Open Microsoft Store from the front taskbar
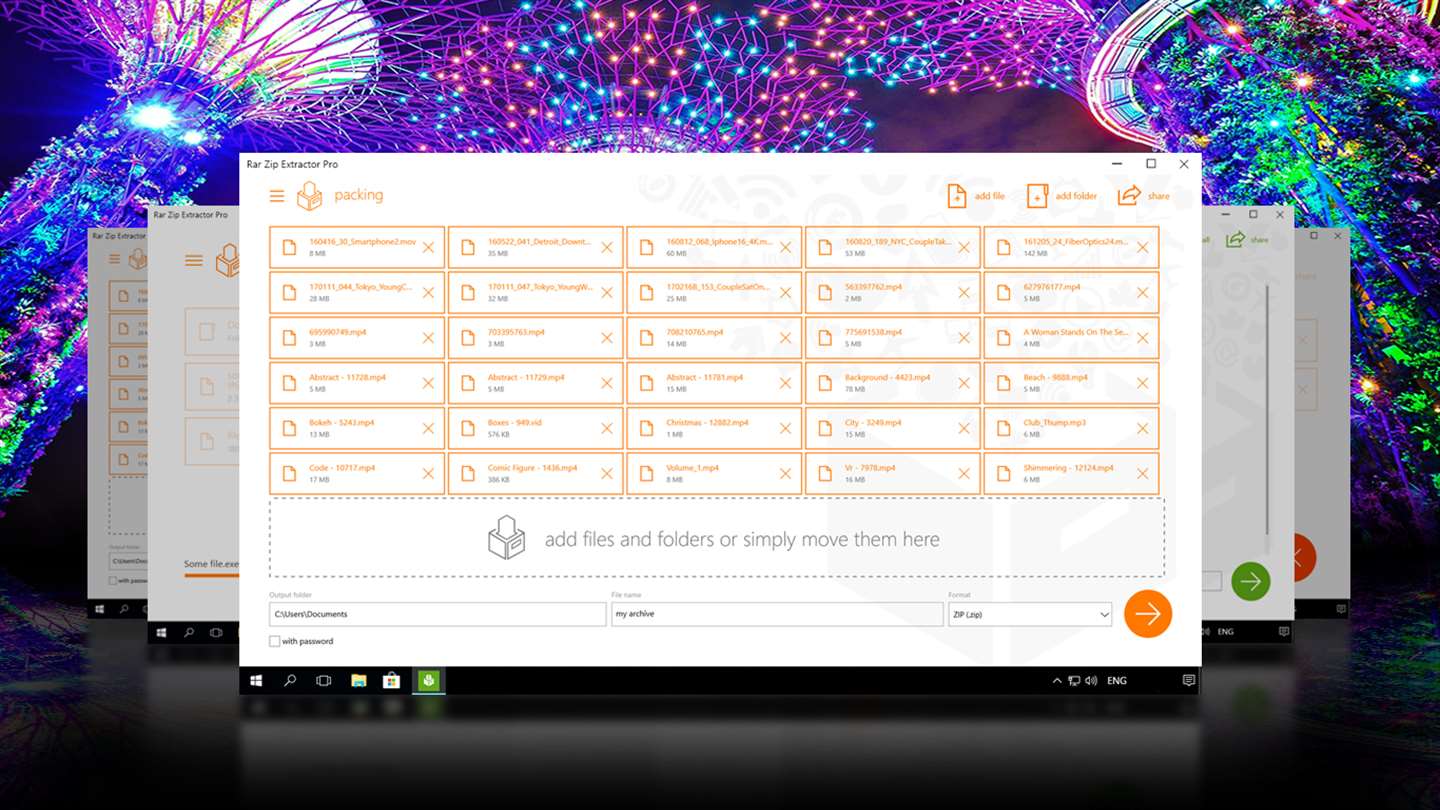Image resolution: width=1440 pixels, height=810 pixels. [x=392, y=681]
